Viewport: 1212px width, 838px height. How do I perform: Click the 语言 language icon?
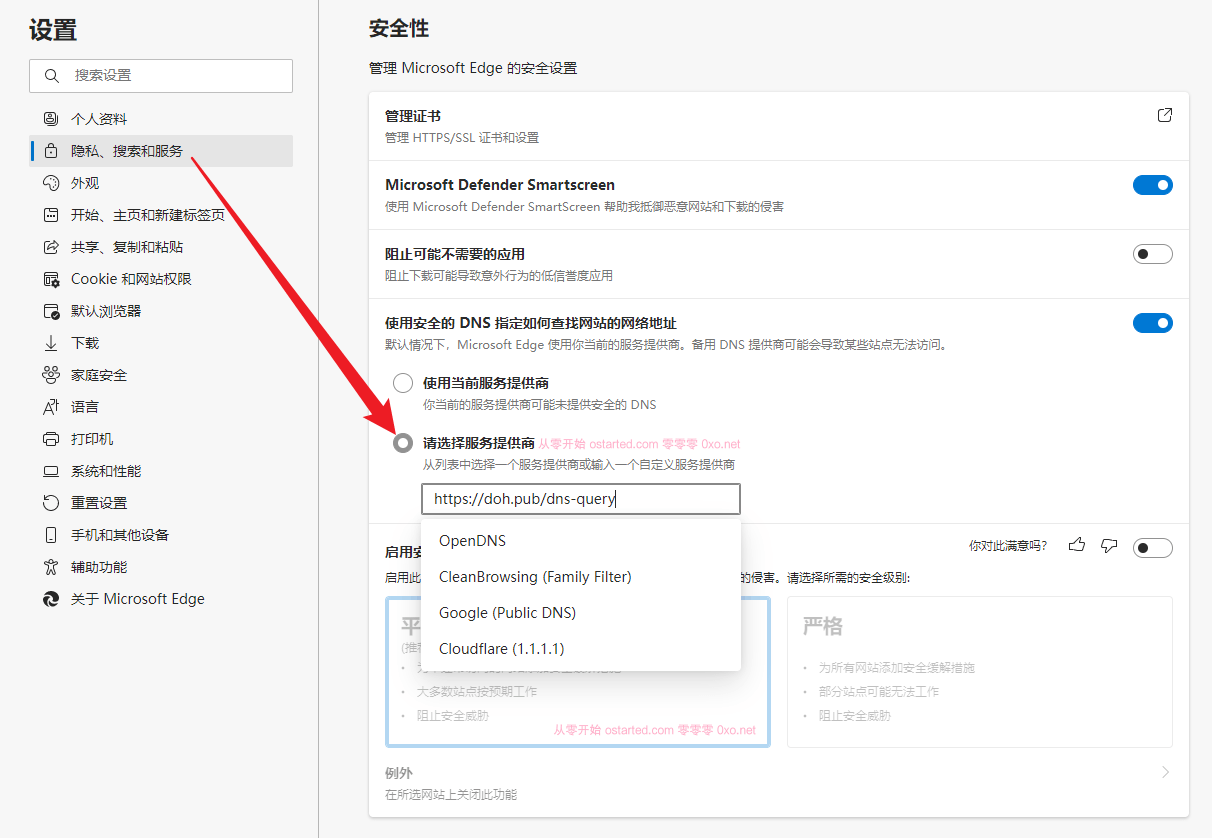[51, 407]
